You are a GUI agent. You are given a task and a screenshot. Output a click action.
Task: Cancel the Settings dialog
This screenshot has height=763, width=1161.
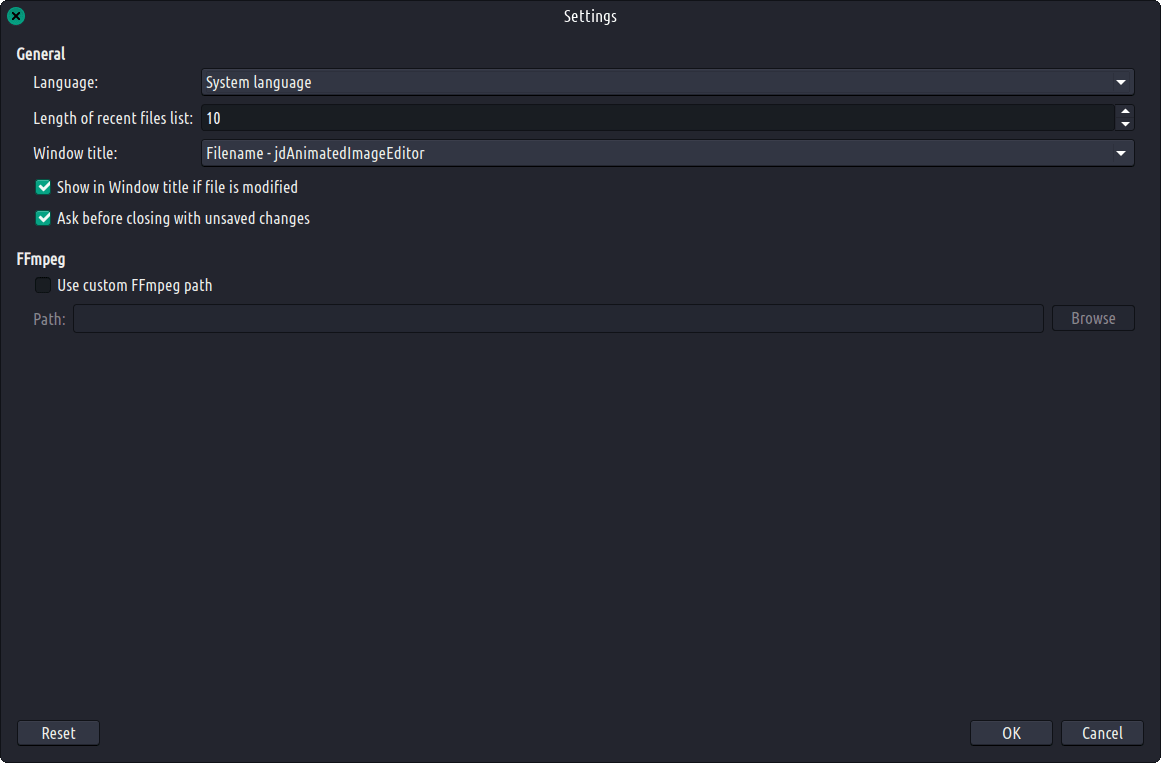point(1102,733)
